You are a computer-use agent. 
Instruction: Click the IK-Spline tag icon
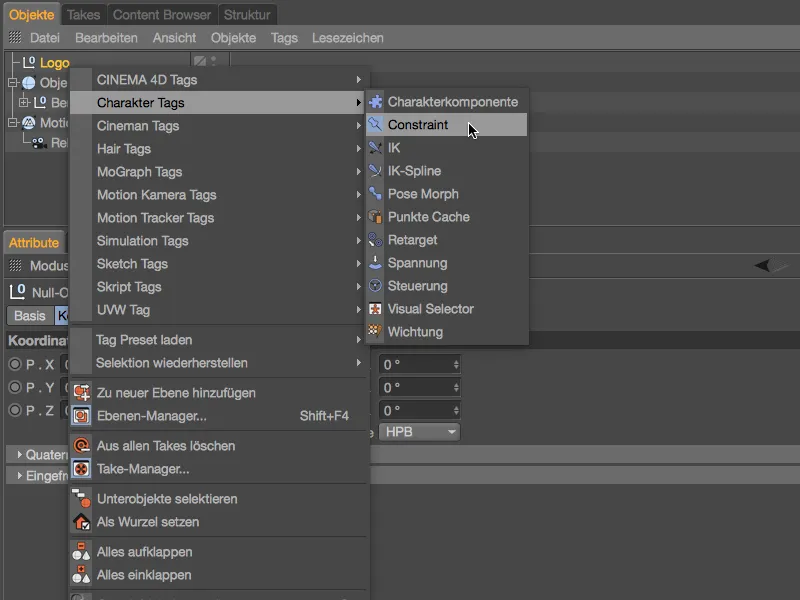tap(376, 170)
